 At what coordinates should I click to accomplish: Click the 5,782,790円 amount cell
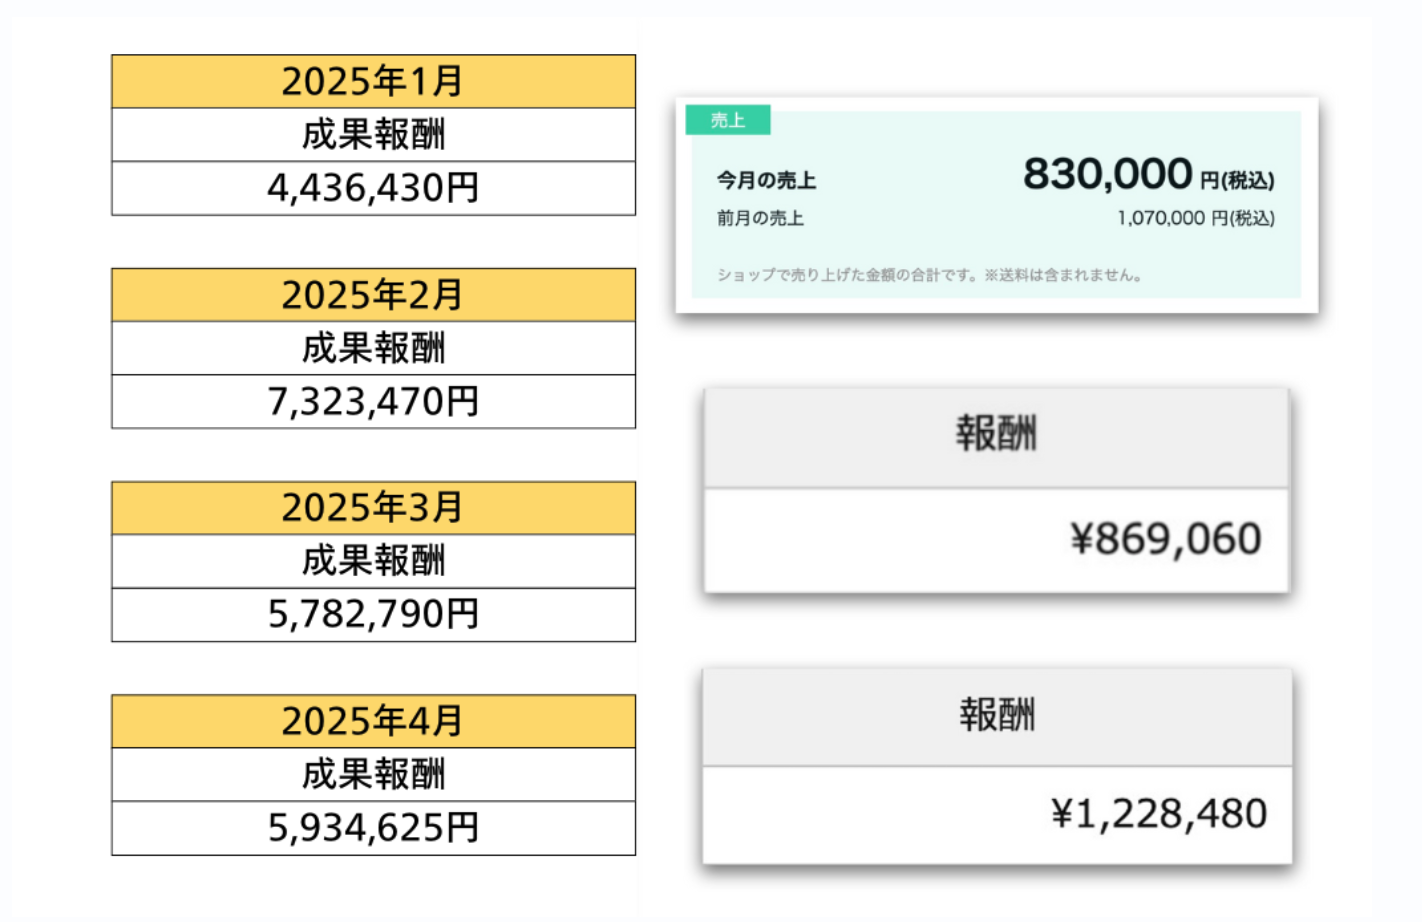pos(373,614)
